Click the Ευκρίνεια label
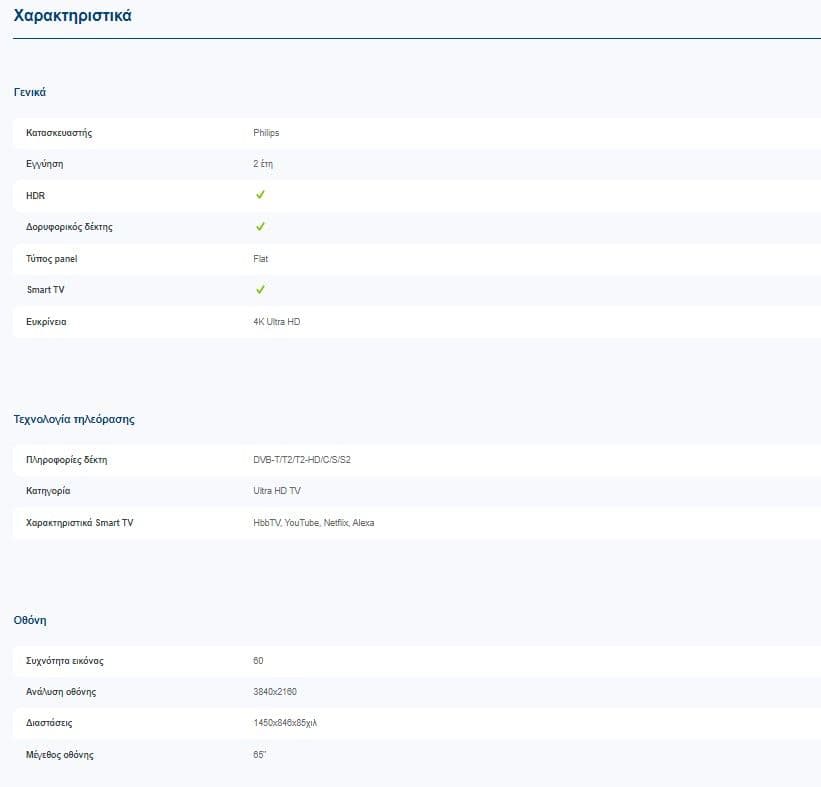 [46, 322]
